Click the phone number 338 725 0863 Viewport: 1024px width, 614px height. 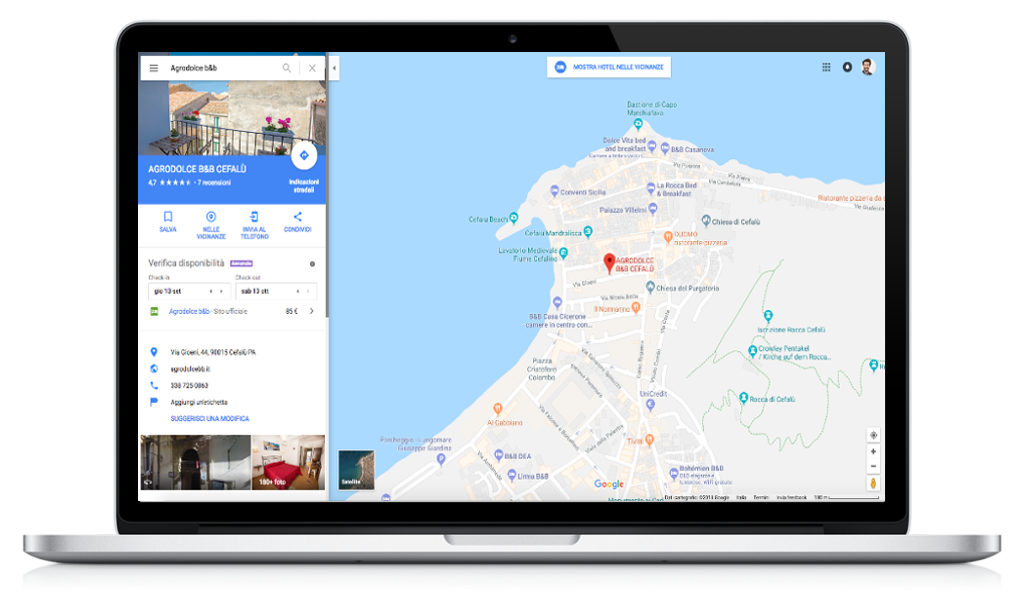click(x=189, y=385)
